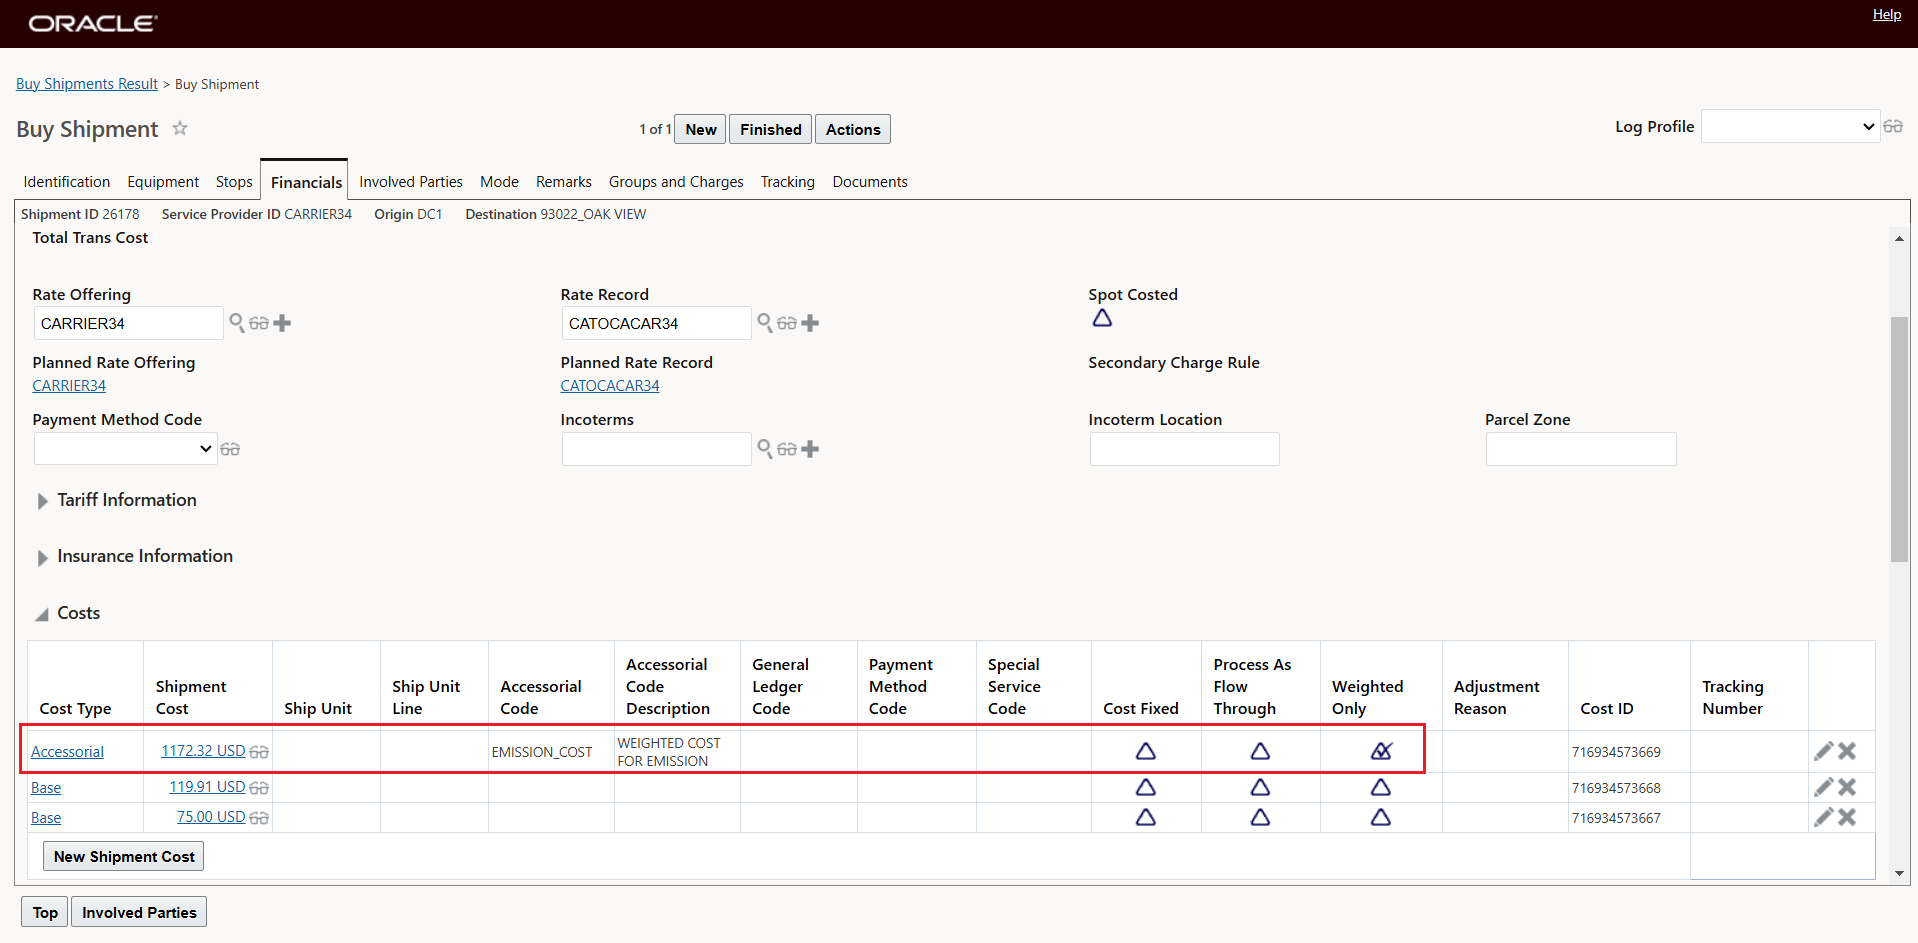
Task: Open Log Profile glasses view icon
Action: pyautogui.click(x=1893, y=127)
